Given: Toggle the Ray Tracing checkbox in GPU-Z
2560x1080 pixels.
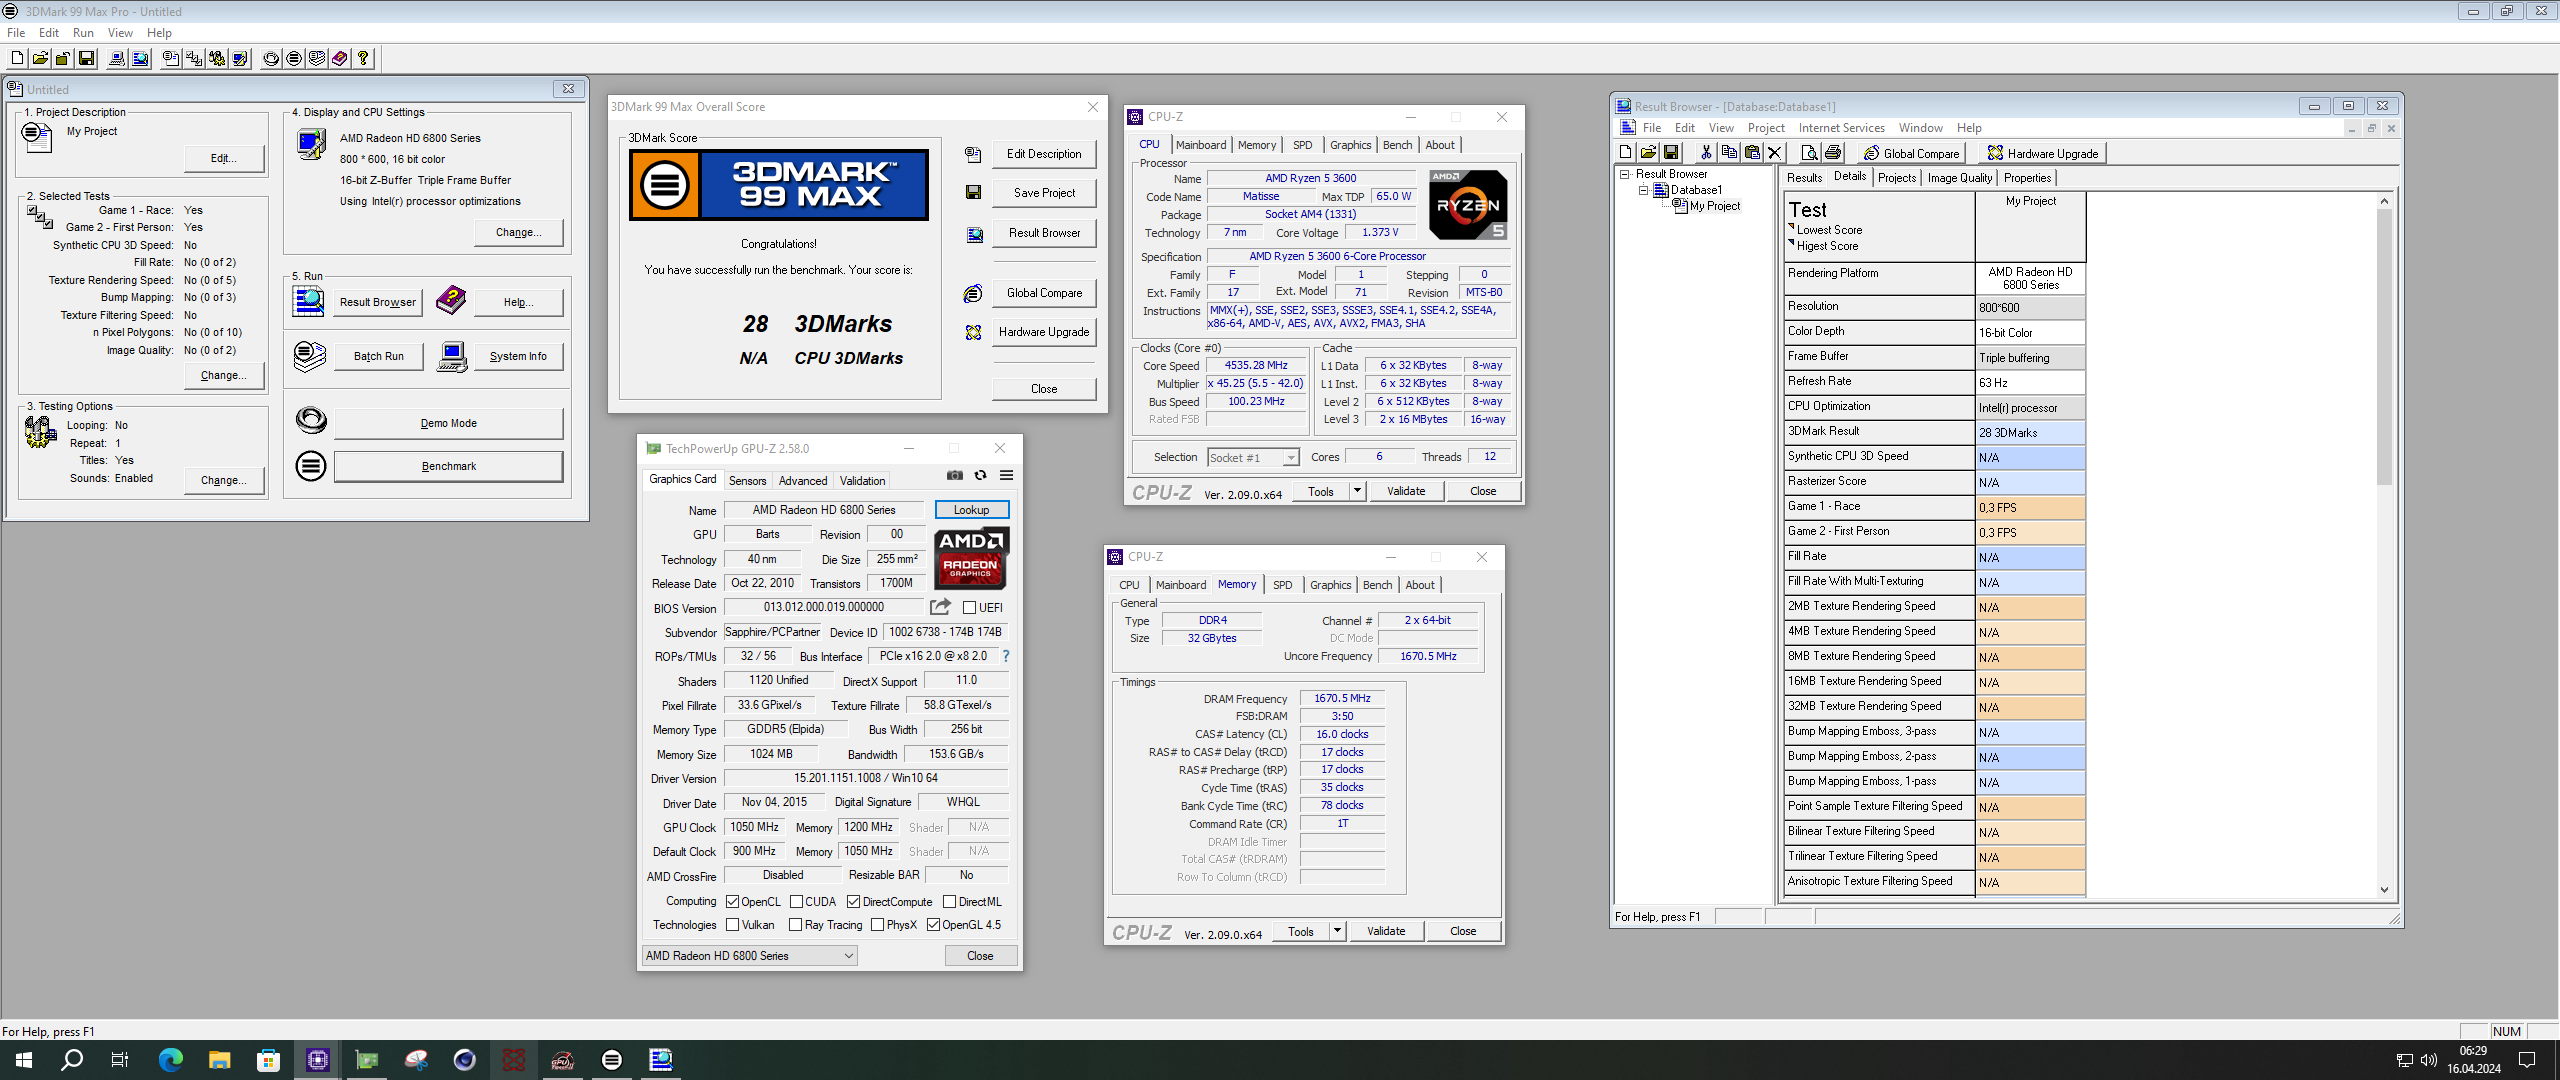Looking at the screenshot, I should point(795,925).
